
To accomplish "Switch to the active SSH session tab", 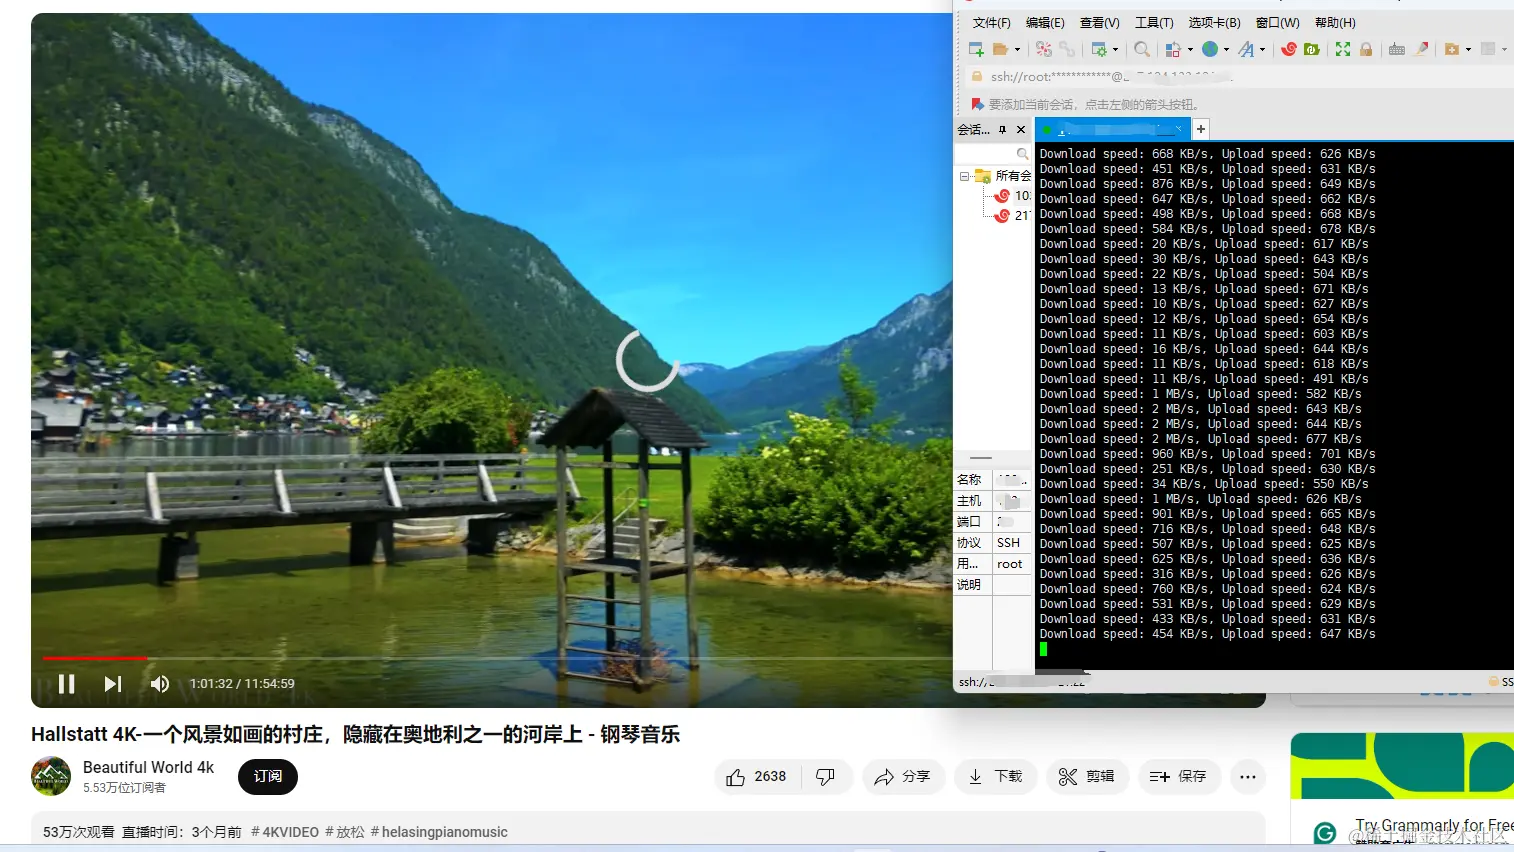I will pyautogui.click(x=1110, y=129).
